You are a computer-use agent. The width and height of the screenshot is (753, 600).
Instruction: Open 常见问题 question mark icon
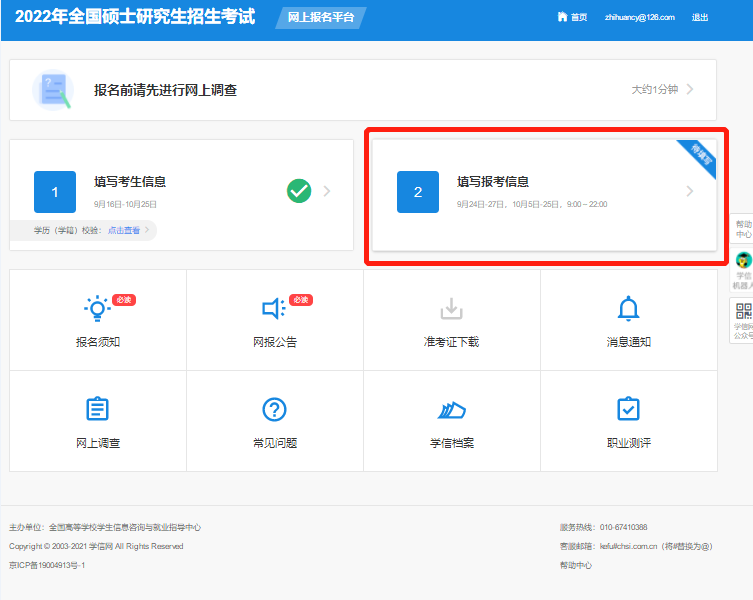click(x=274, y=409)
